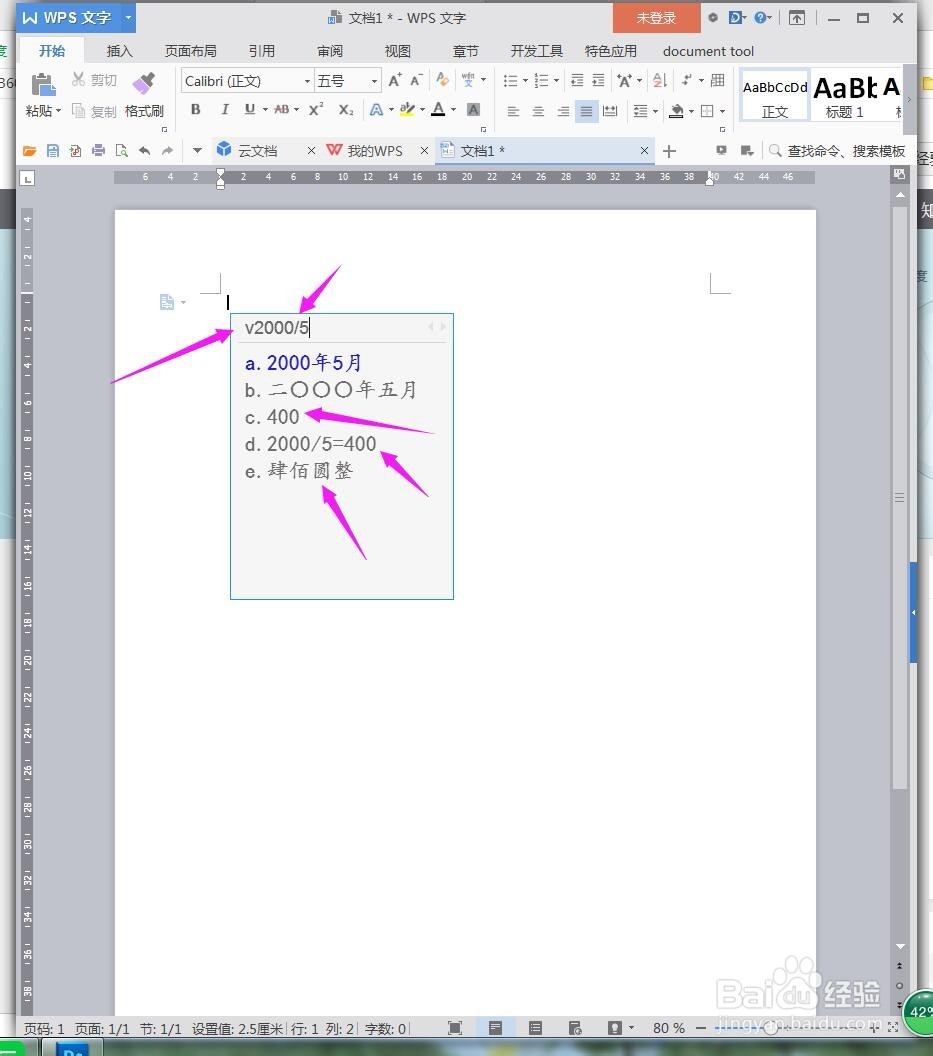Toggle Italic formatting
Screen dimensions: 933x1056
coord(224,109)
